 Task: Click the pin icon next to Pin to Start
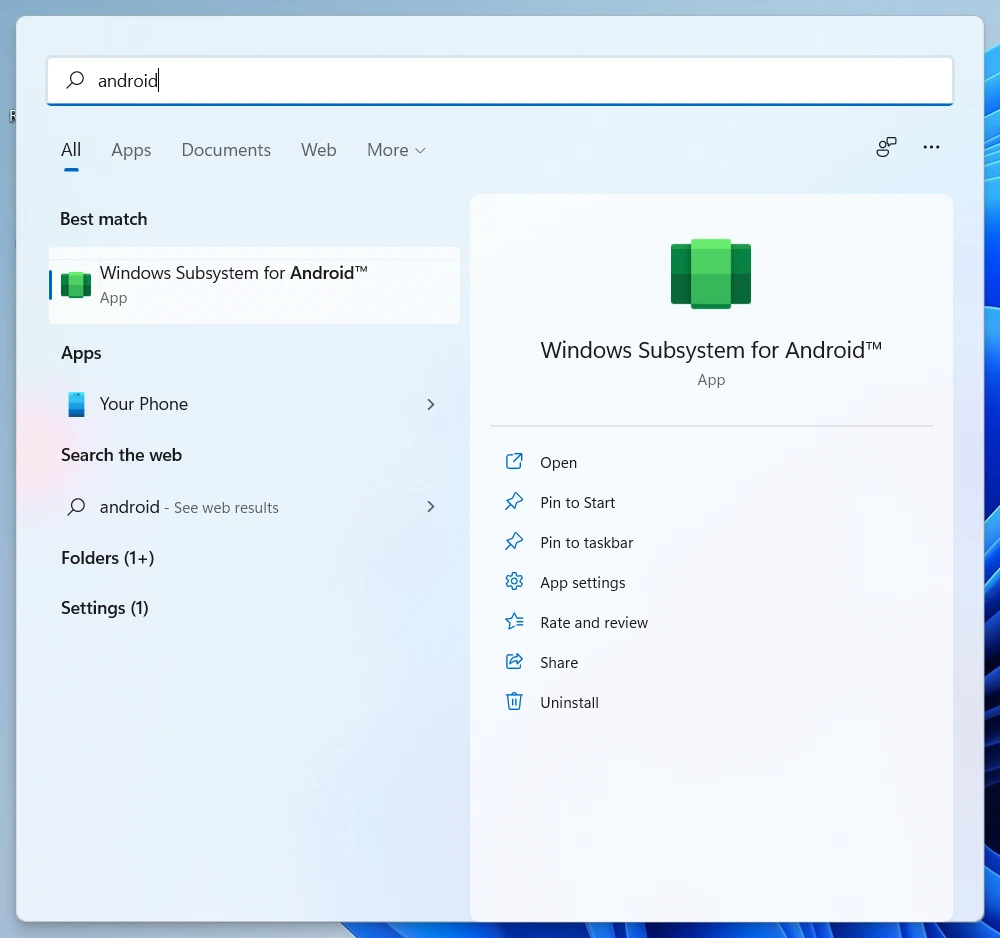tap(514, 502)
